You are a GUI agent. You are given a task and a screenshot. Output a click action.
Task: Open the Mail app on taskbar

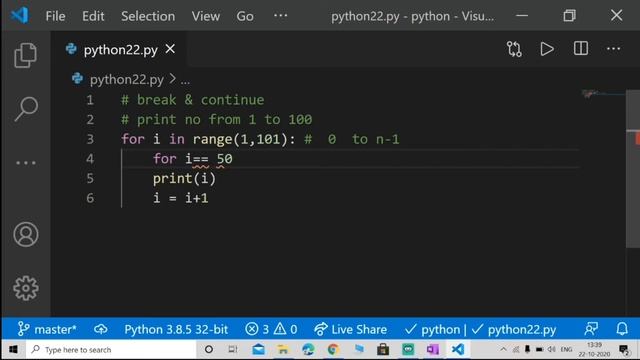click(258, 349)
